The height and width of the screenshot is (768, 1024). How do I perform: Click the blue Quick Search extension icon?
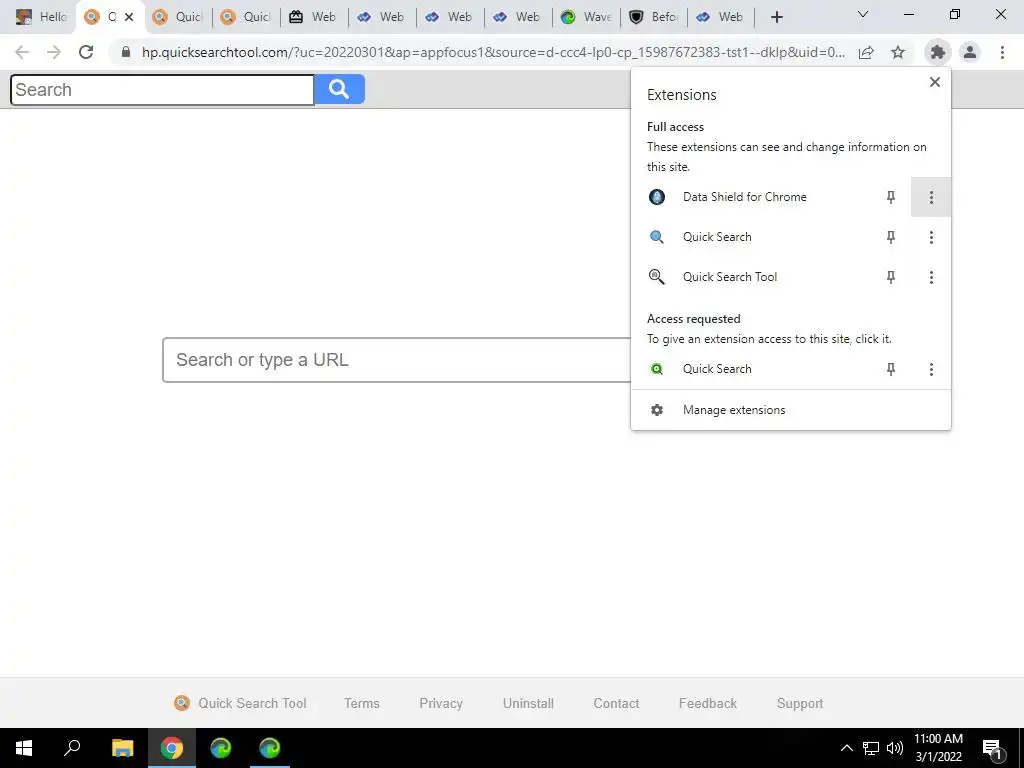pyautogui.click(x=656, y=237)
